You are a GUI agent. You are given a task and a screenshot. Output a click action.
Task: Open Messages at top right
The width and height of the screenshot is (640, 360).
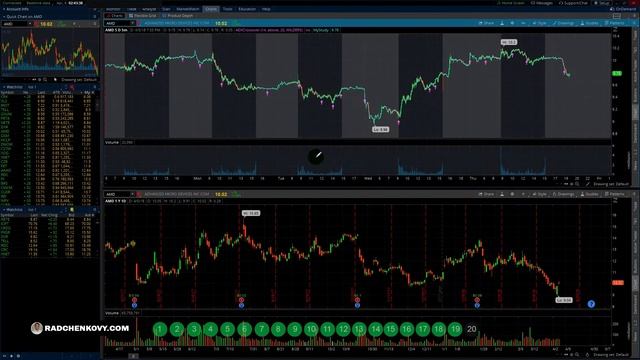point(542,3)
